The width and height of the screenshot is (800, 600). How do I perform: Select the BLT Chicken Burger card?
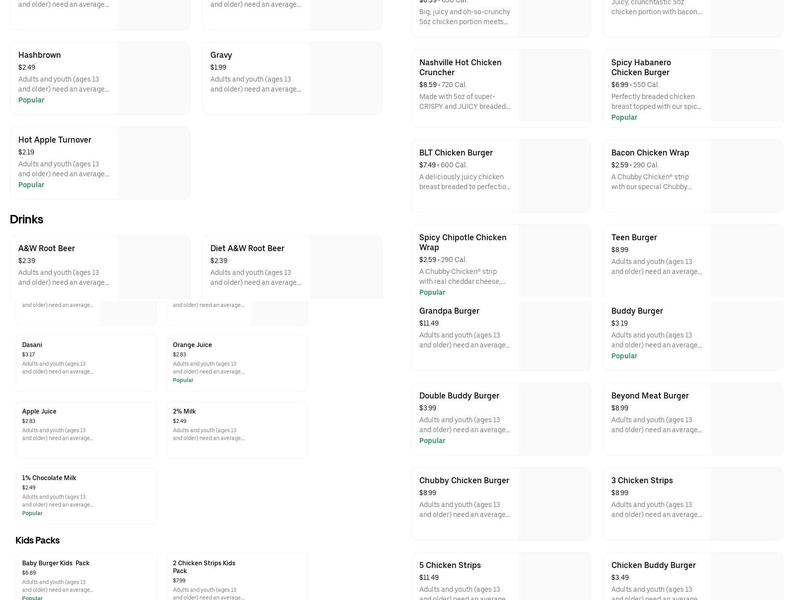tap(501, 176)
